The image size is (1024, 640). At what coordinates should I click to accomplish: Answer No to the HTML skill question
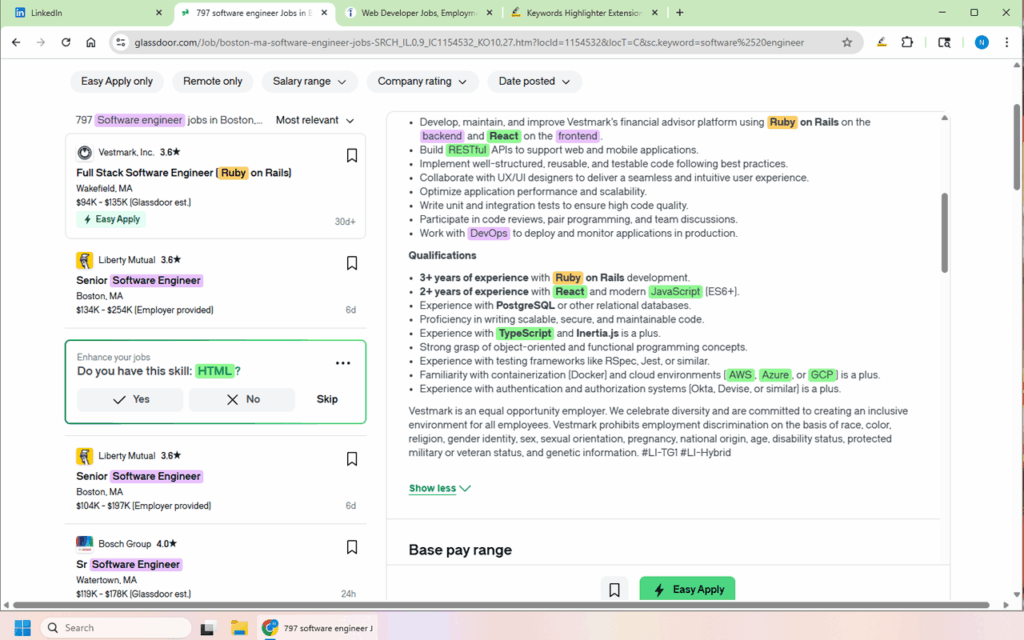[x=242, y=400]
